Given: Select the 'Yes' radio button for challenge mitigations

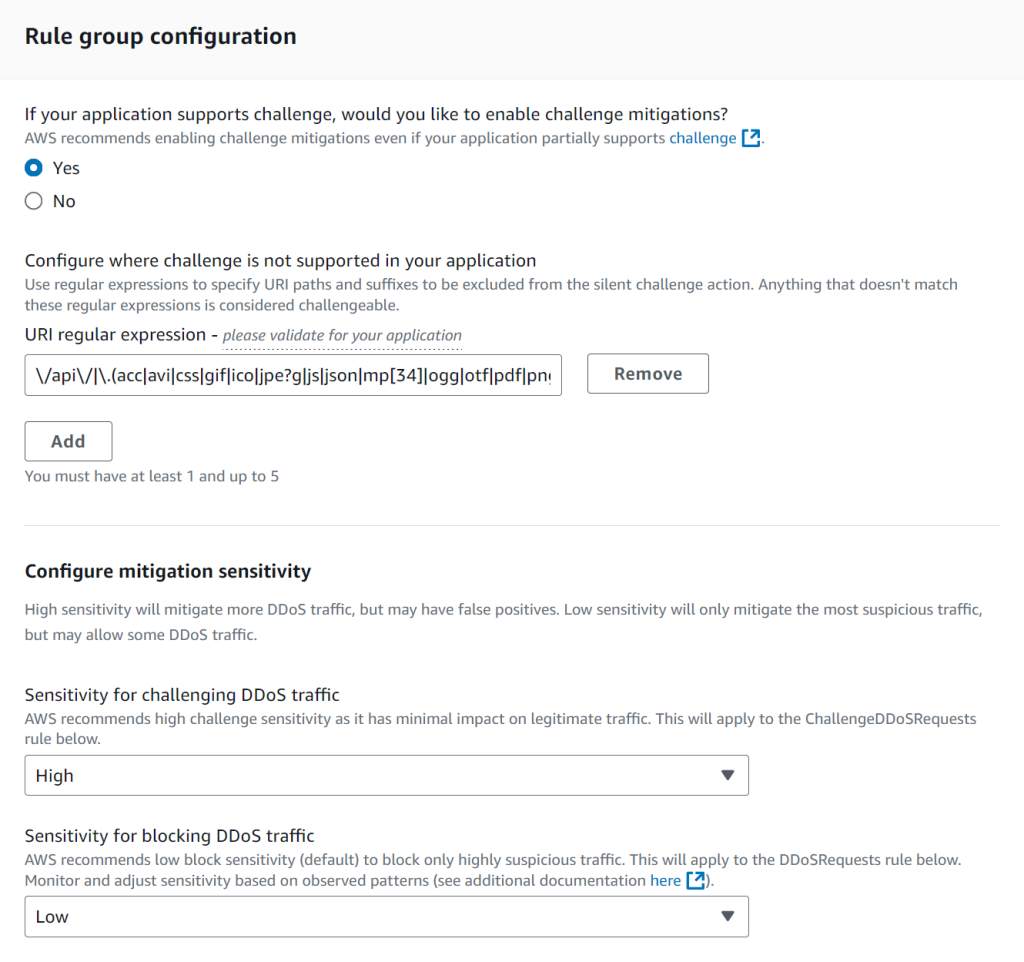Looking at the screenshot, I should tap(31, 168).
